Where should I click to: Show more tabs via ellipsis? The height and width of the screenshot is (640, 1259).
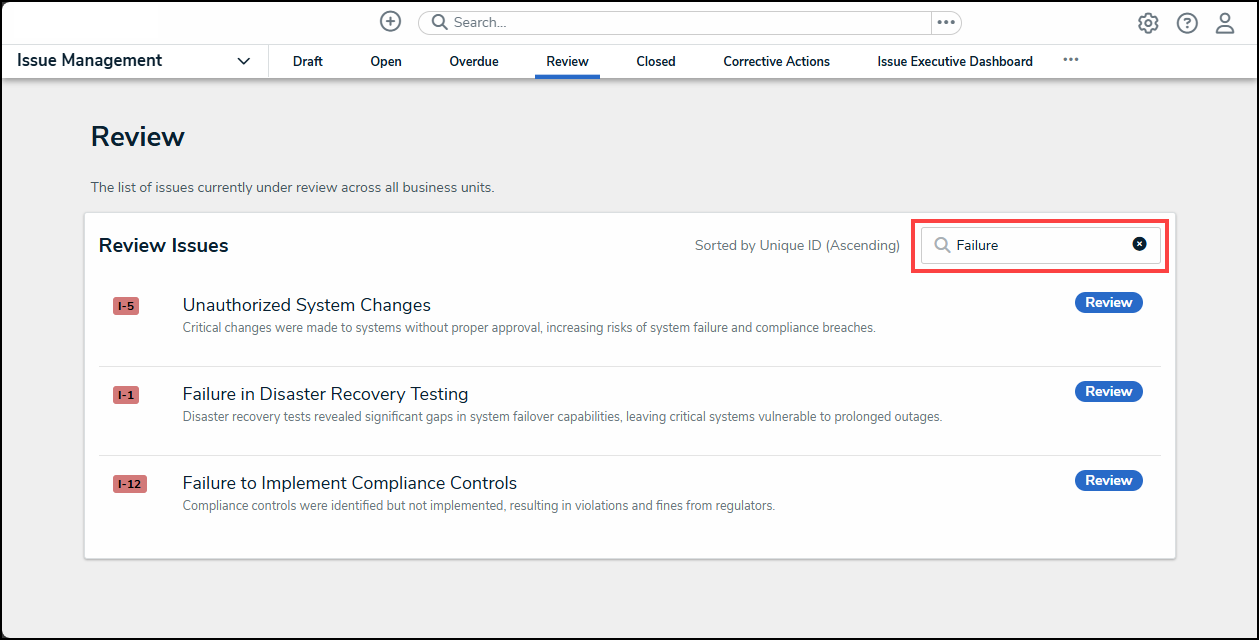coord(1071,60)
